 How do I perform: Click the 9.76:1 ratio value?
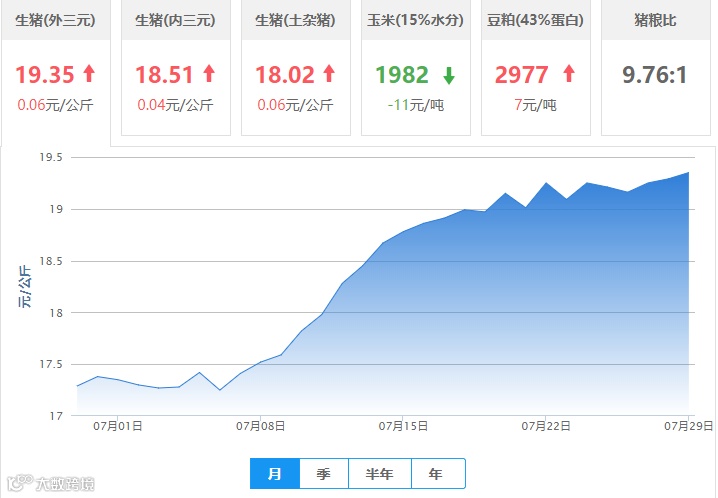(x=655, y=75)
